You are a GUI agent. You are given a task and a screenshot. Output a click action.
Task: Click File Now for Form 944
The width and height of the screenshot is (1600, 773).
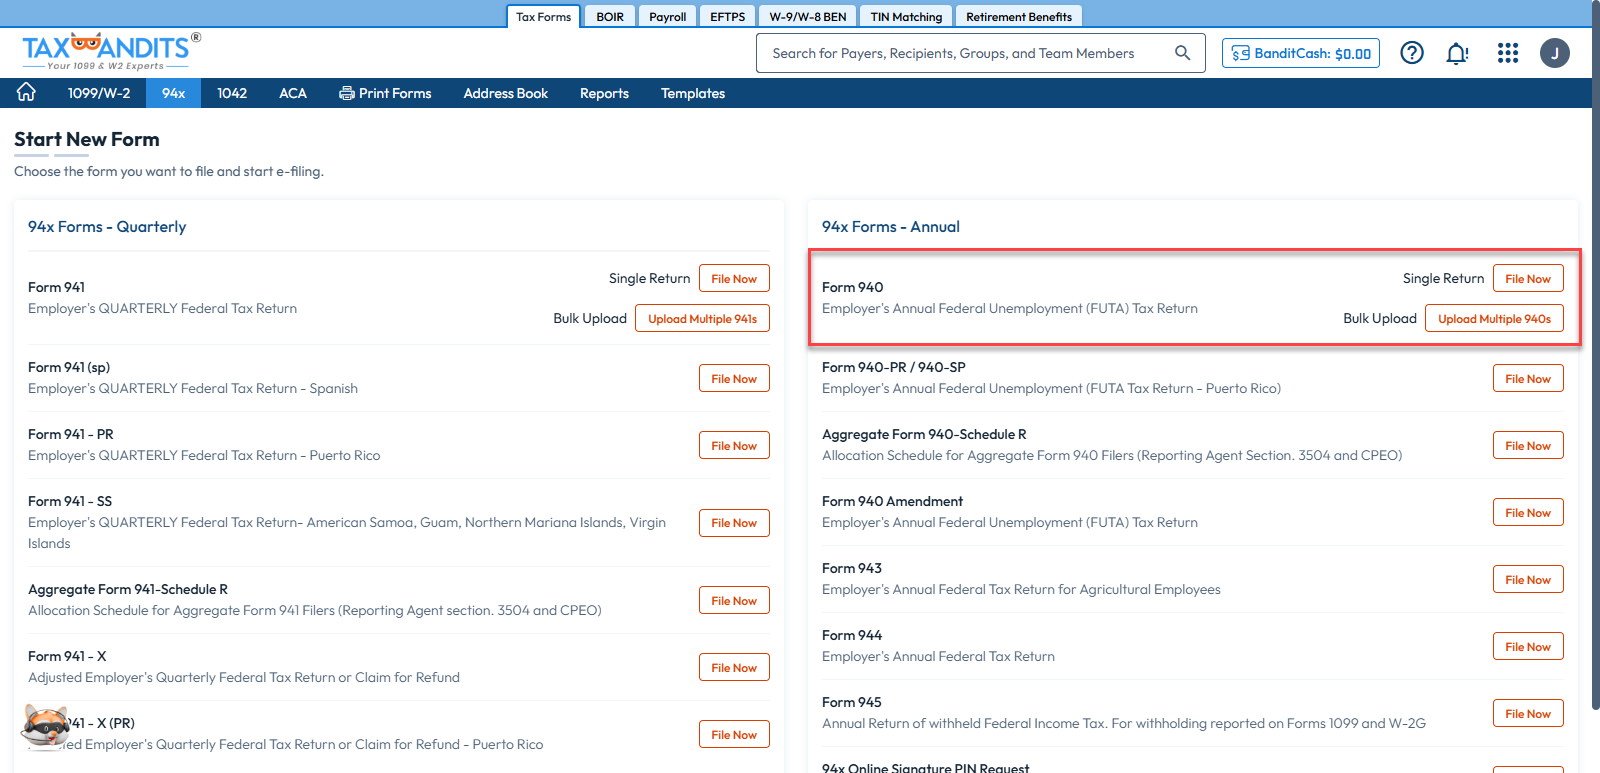pyautogui.click(x=1527, y=647)
